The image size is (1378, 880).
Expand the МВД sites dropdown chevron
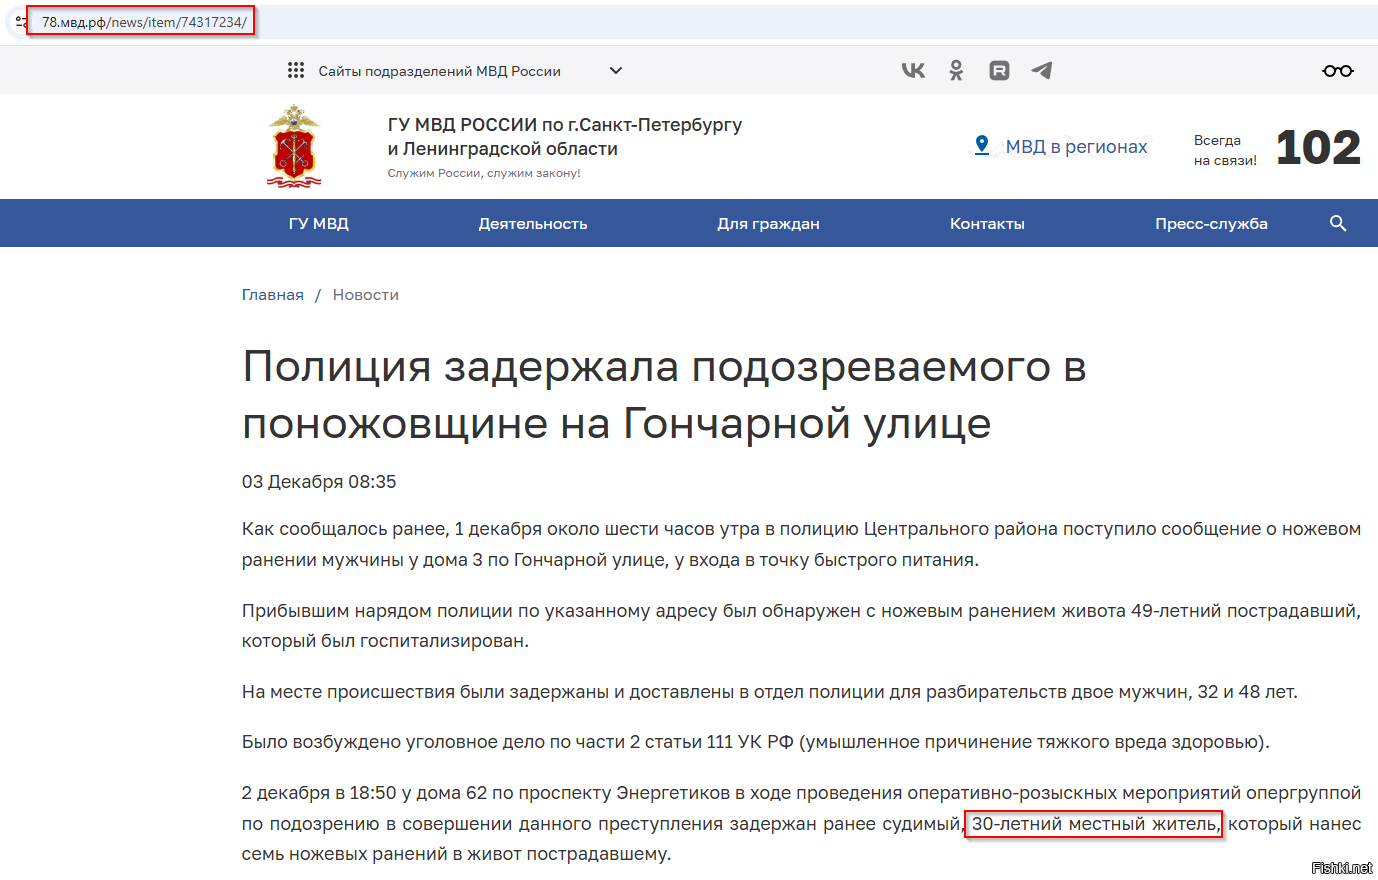pos(616,70)
